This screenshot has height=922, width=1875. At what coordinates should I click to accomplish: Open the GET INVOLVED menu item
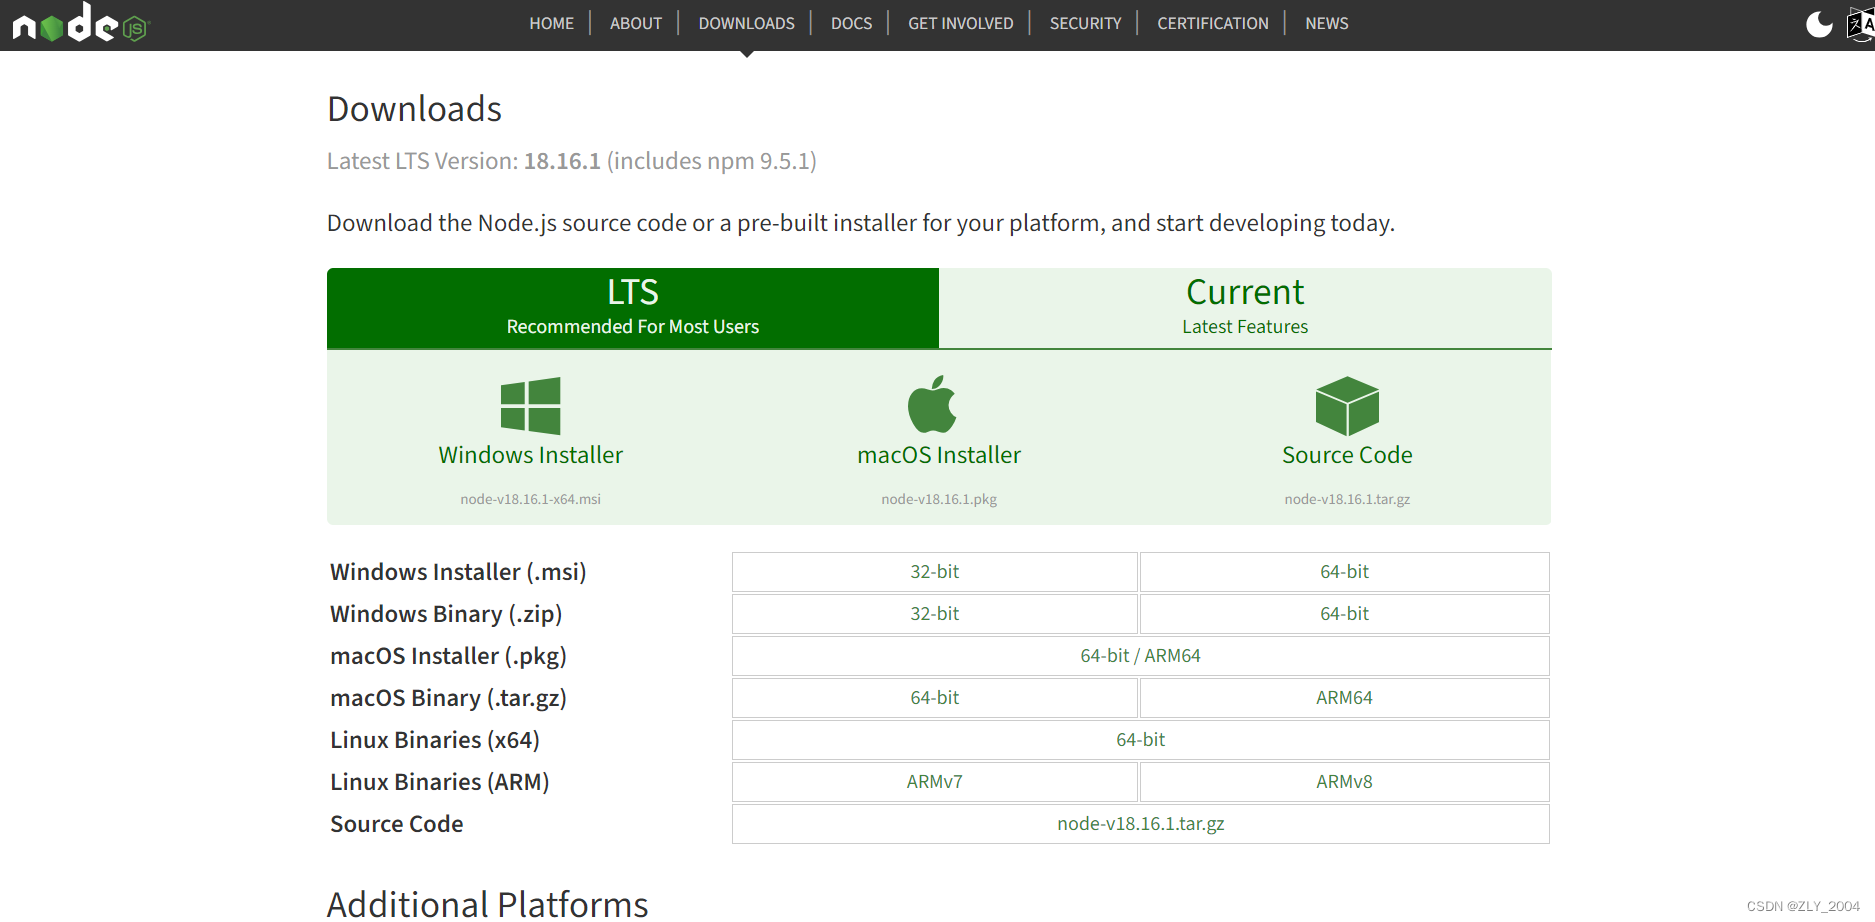coord(961,23)
